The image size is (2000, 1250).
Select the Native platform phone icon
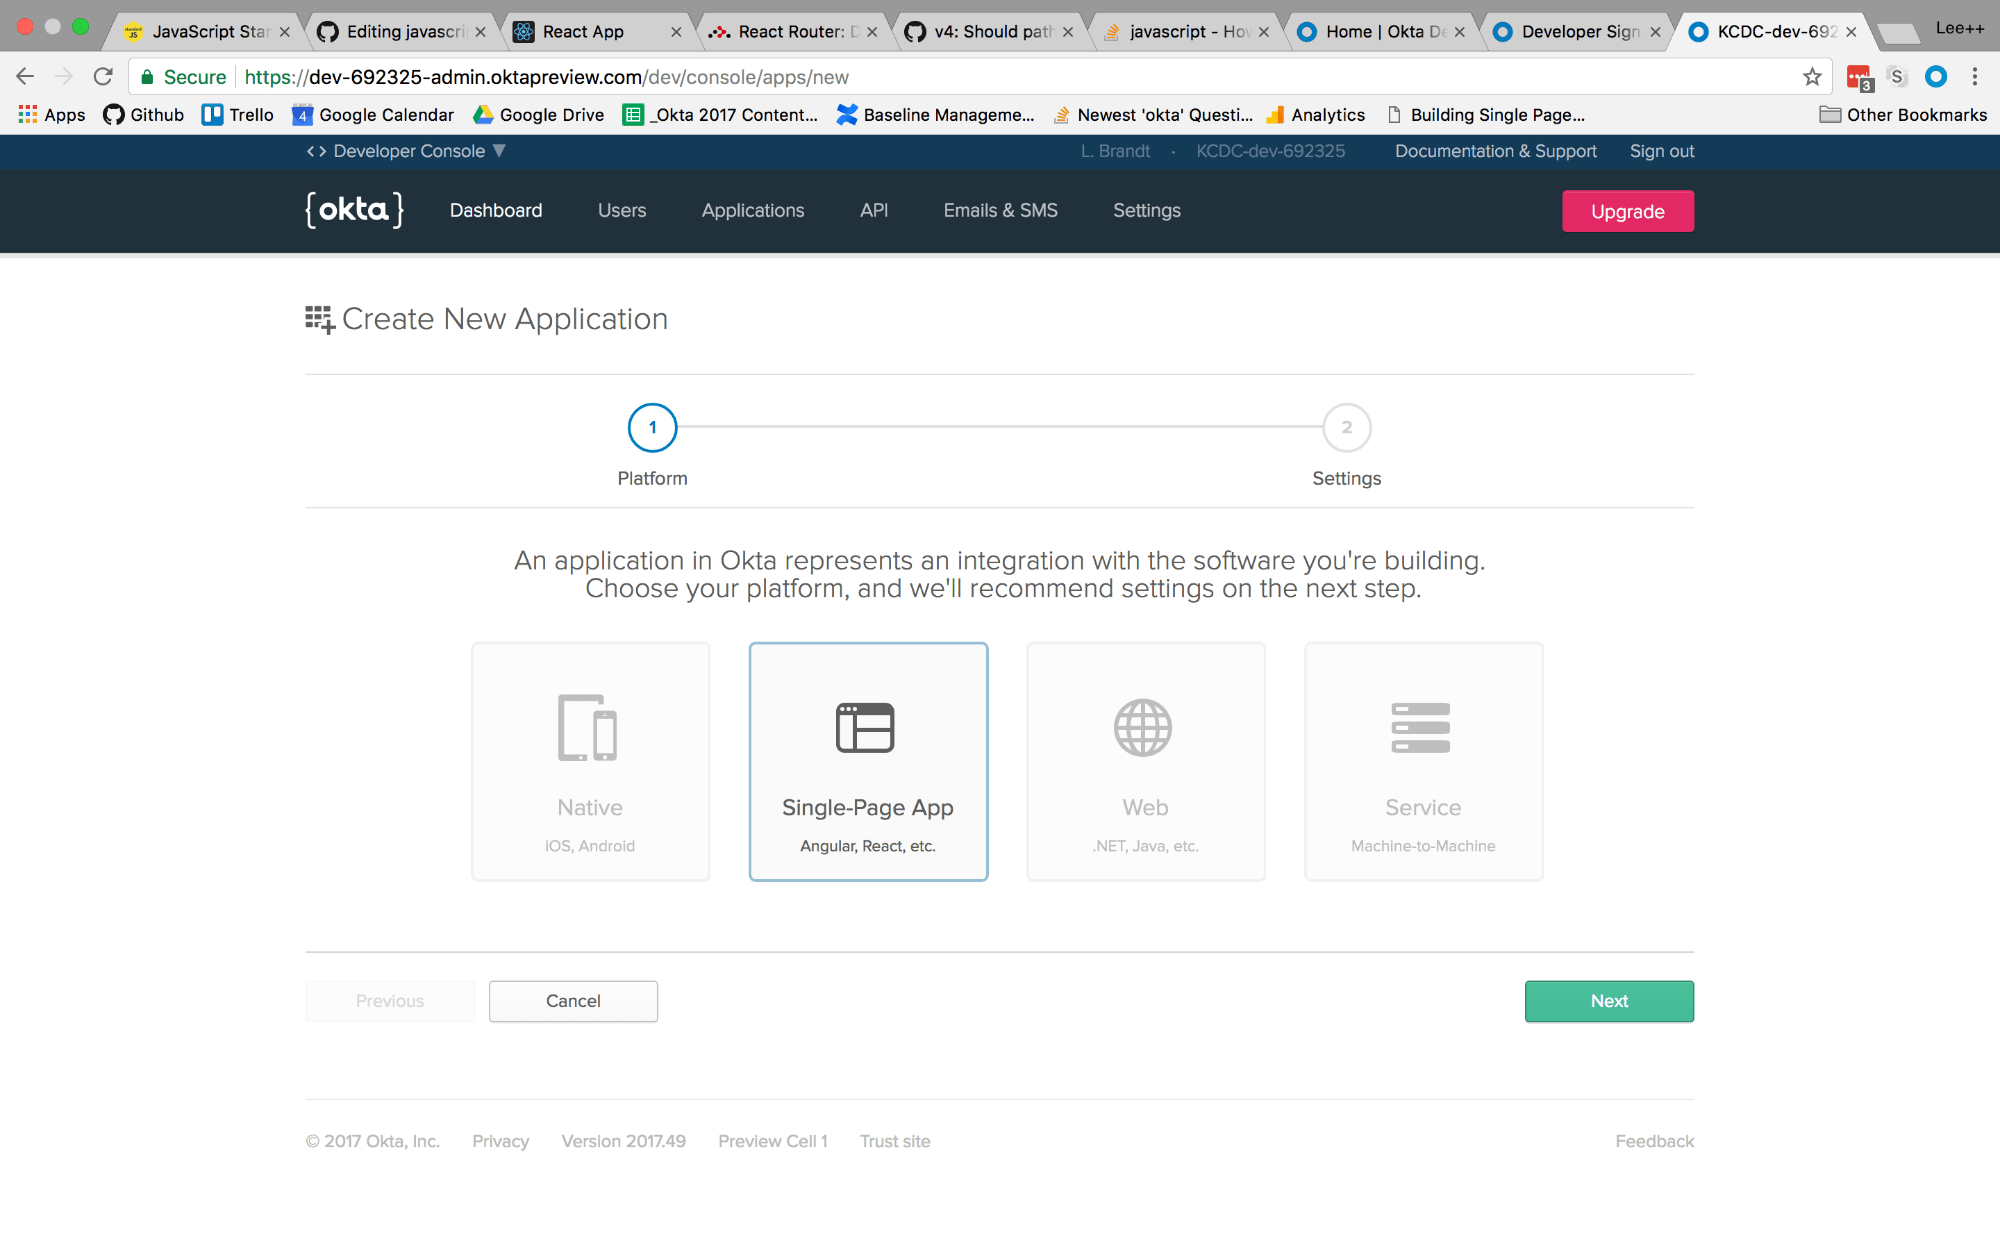click(588, 728)
